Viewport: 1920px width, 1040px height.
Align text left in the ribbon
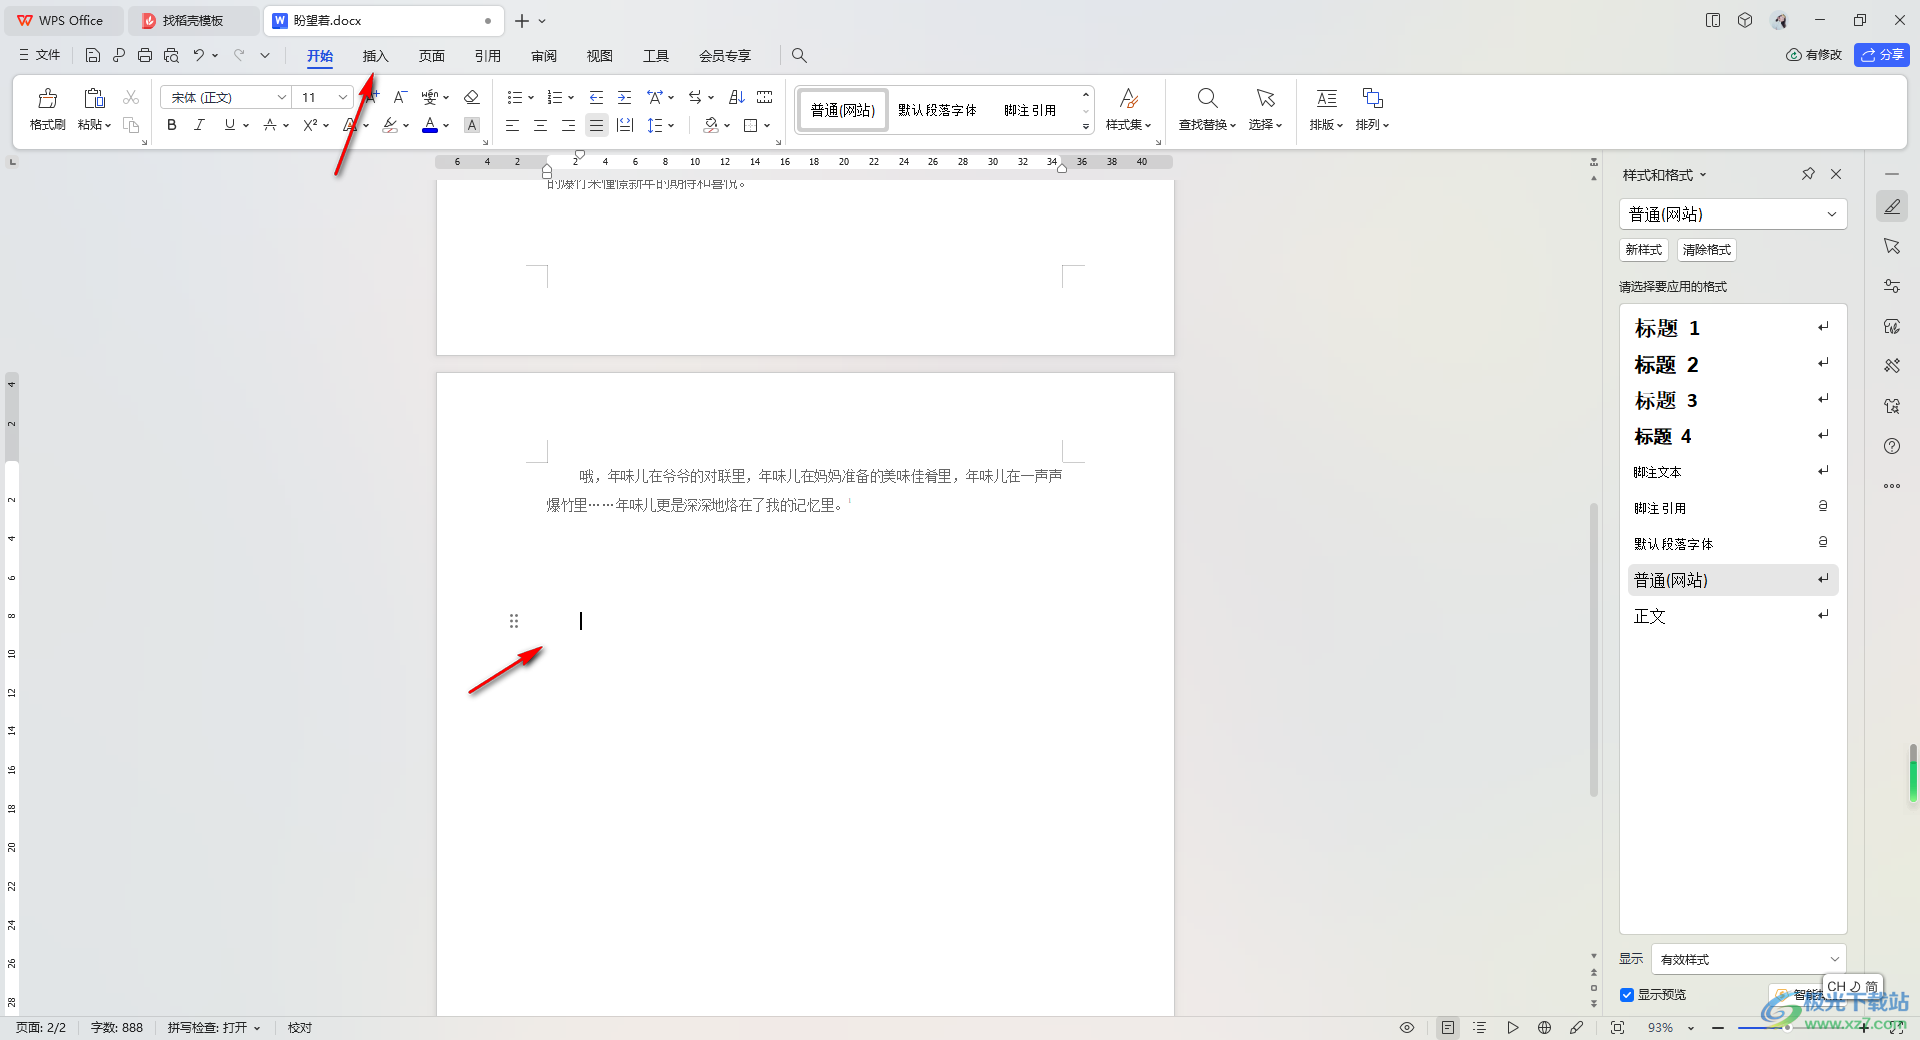click(x=512, y=125)
